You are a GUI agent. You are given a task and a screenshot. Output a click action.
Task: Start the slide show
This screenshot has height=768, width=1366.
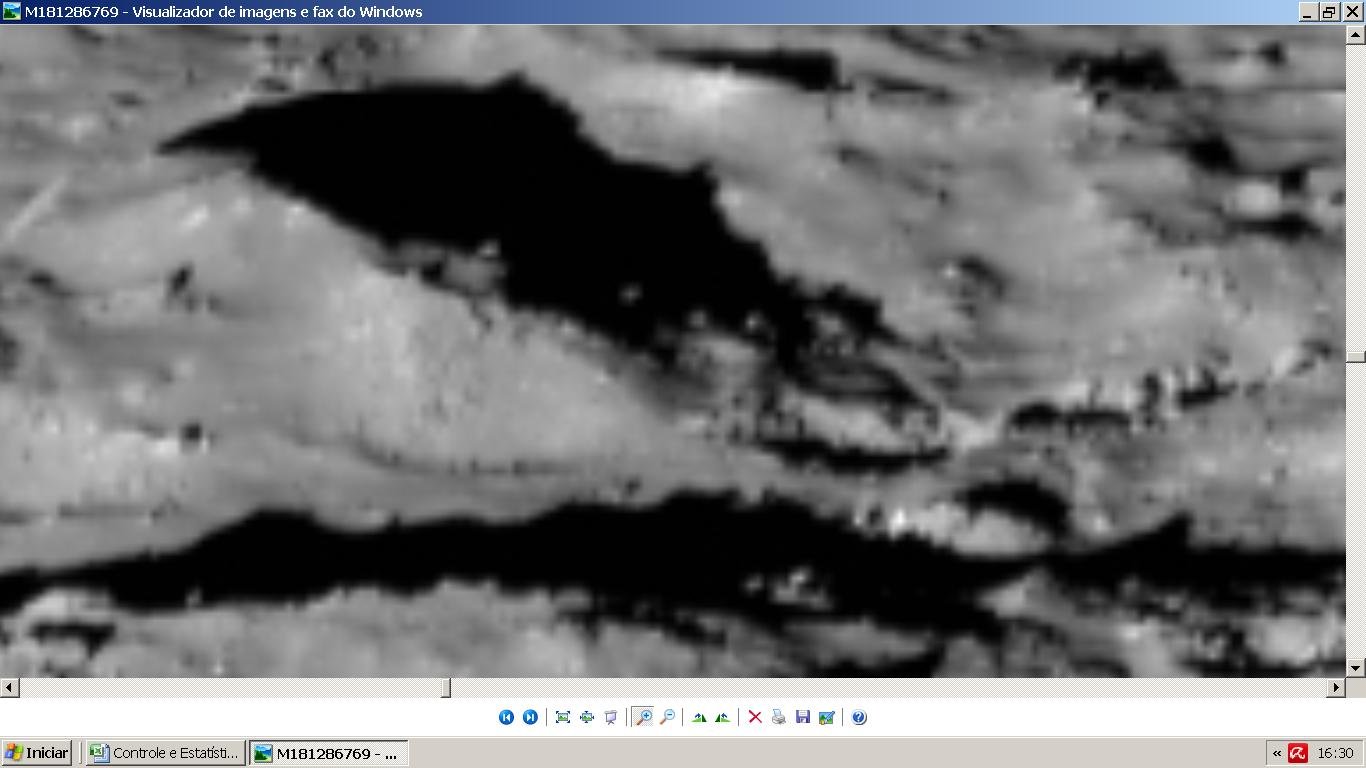pos(611,717)
